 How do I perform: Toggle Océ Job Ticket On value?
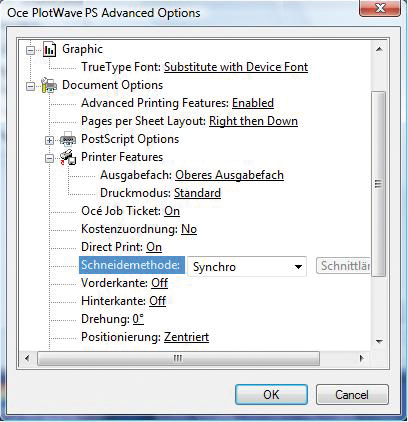tap(172, 211)
